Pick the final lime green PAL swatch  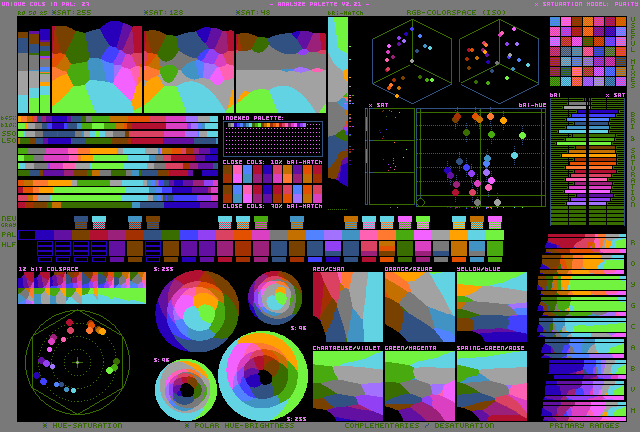(x=495, y=235)
